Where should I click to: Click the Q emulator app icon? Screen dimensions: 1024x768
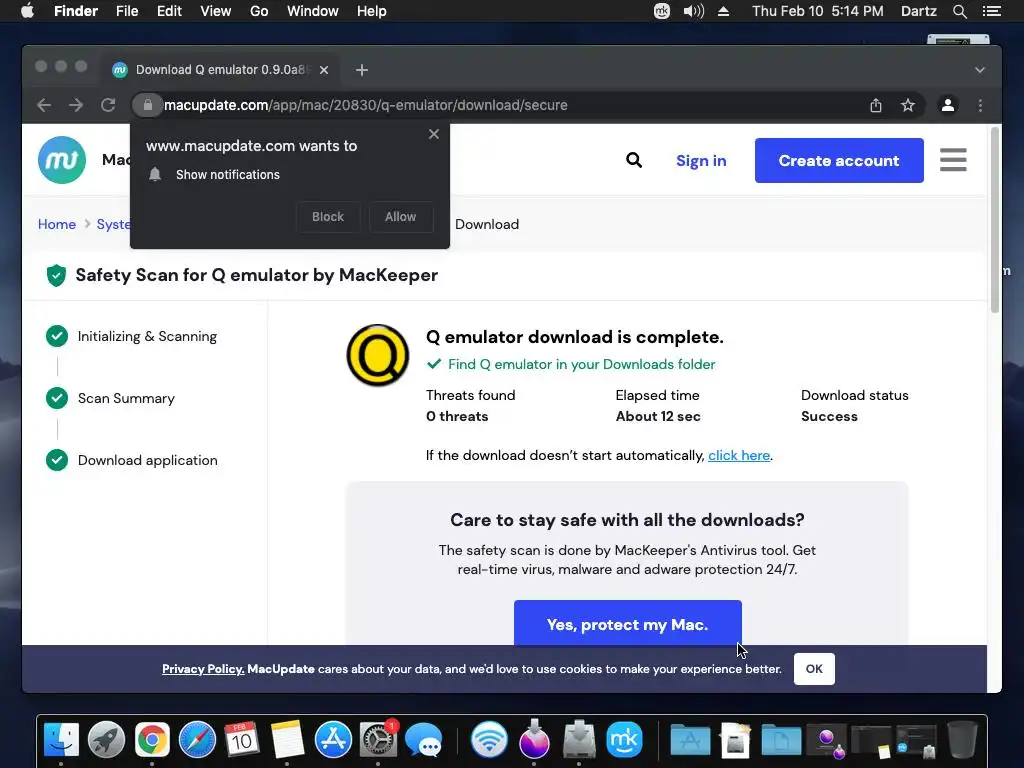click(x=378, y=355)
